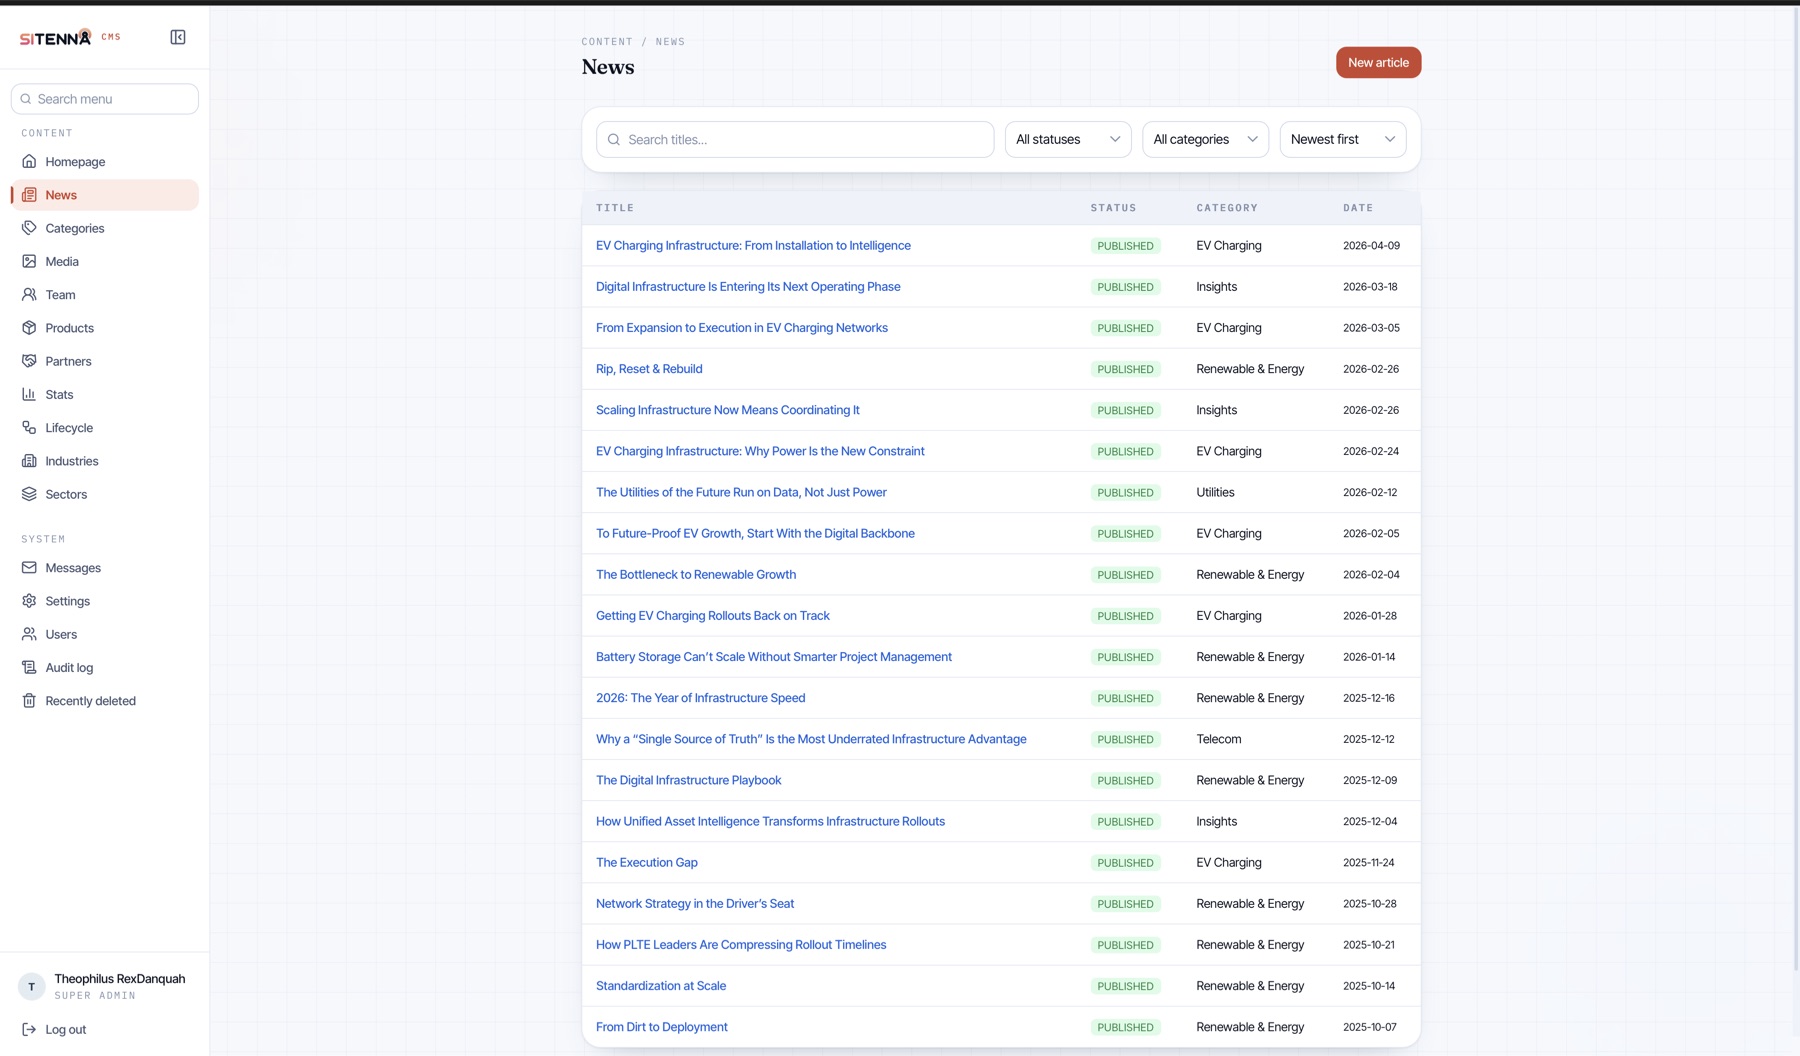The width and height of the screenshot is (1800, 1056).
Task: Click the Sectors layers icon
Action: [29, 494]
